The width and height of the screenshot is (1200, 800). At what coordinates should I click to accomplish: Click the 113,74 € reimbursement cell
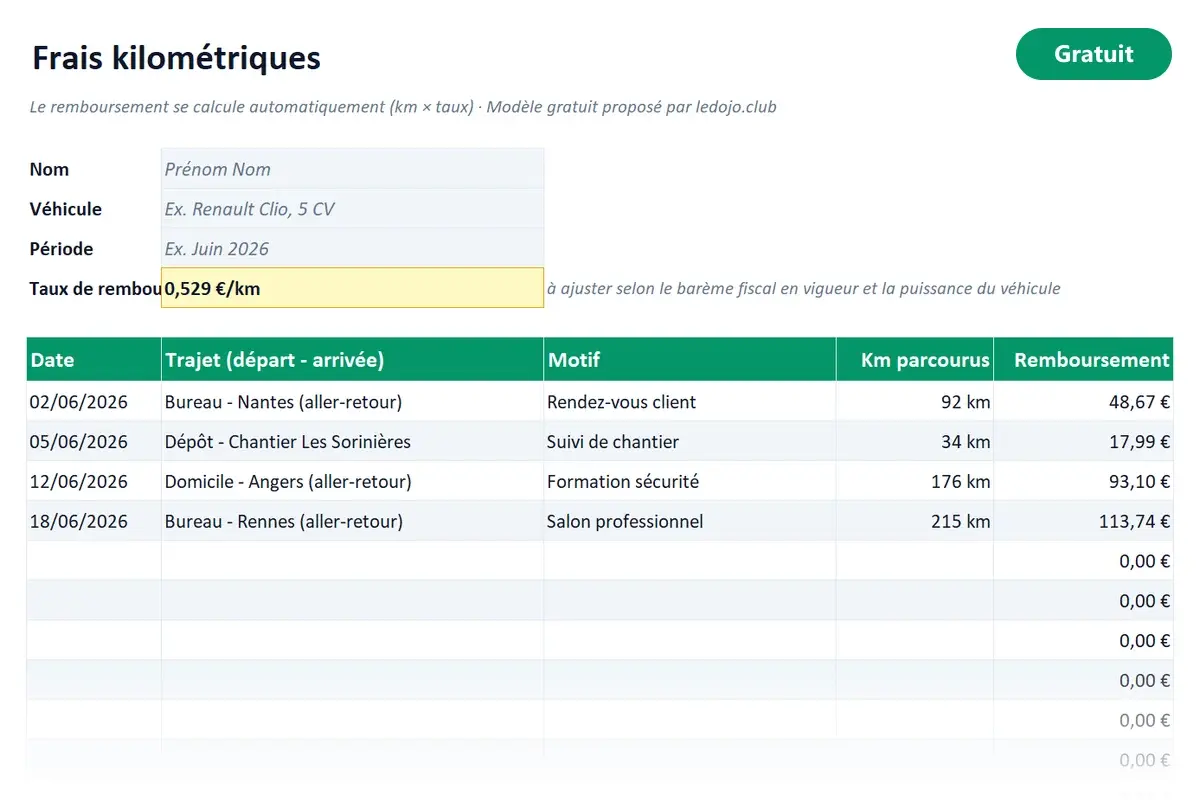[1083, 521]
